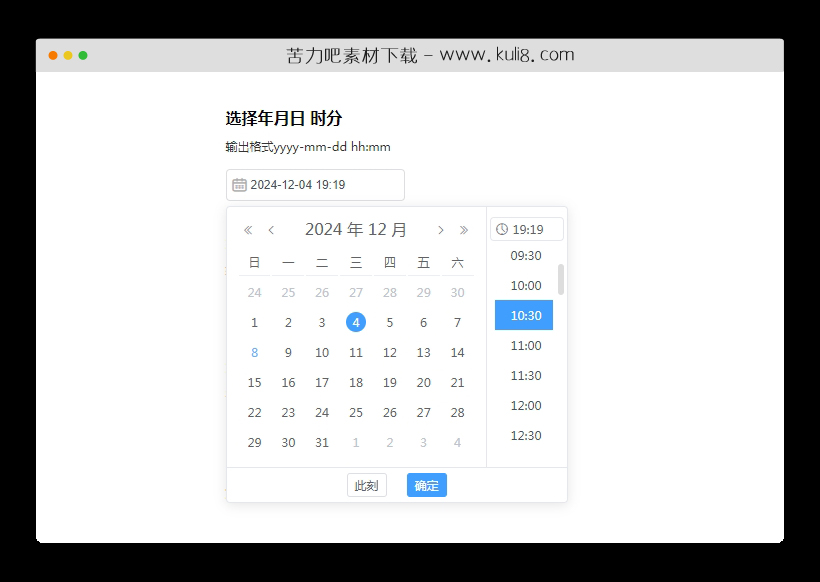Jump to next year with the double-right arrow
The image size is (820, 582).
[x=464, y=229]
